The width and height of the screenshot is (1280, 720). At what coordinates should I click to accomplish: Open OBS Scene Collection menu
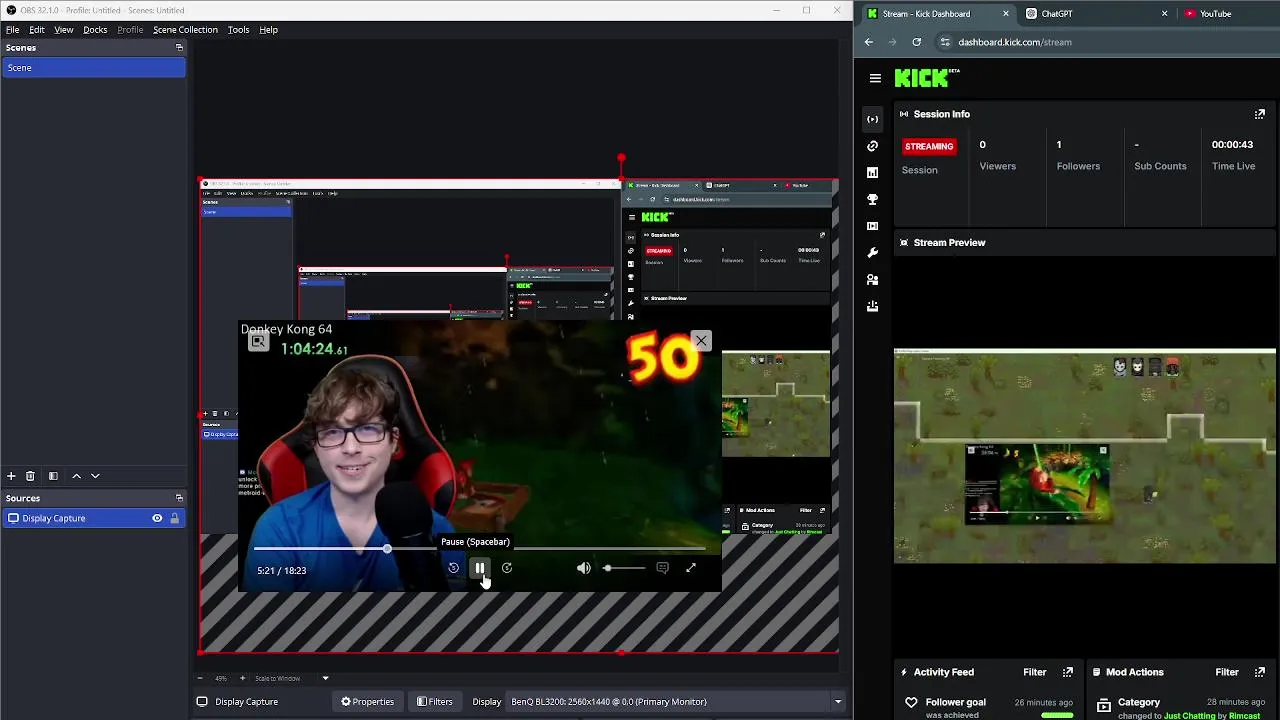(x=185, y=29)
